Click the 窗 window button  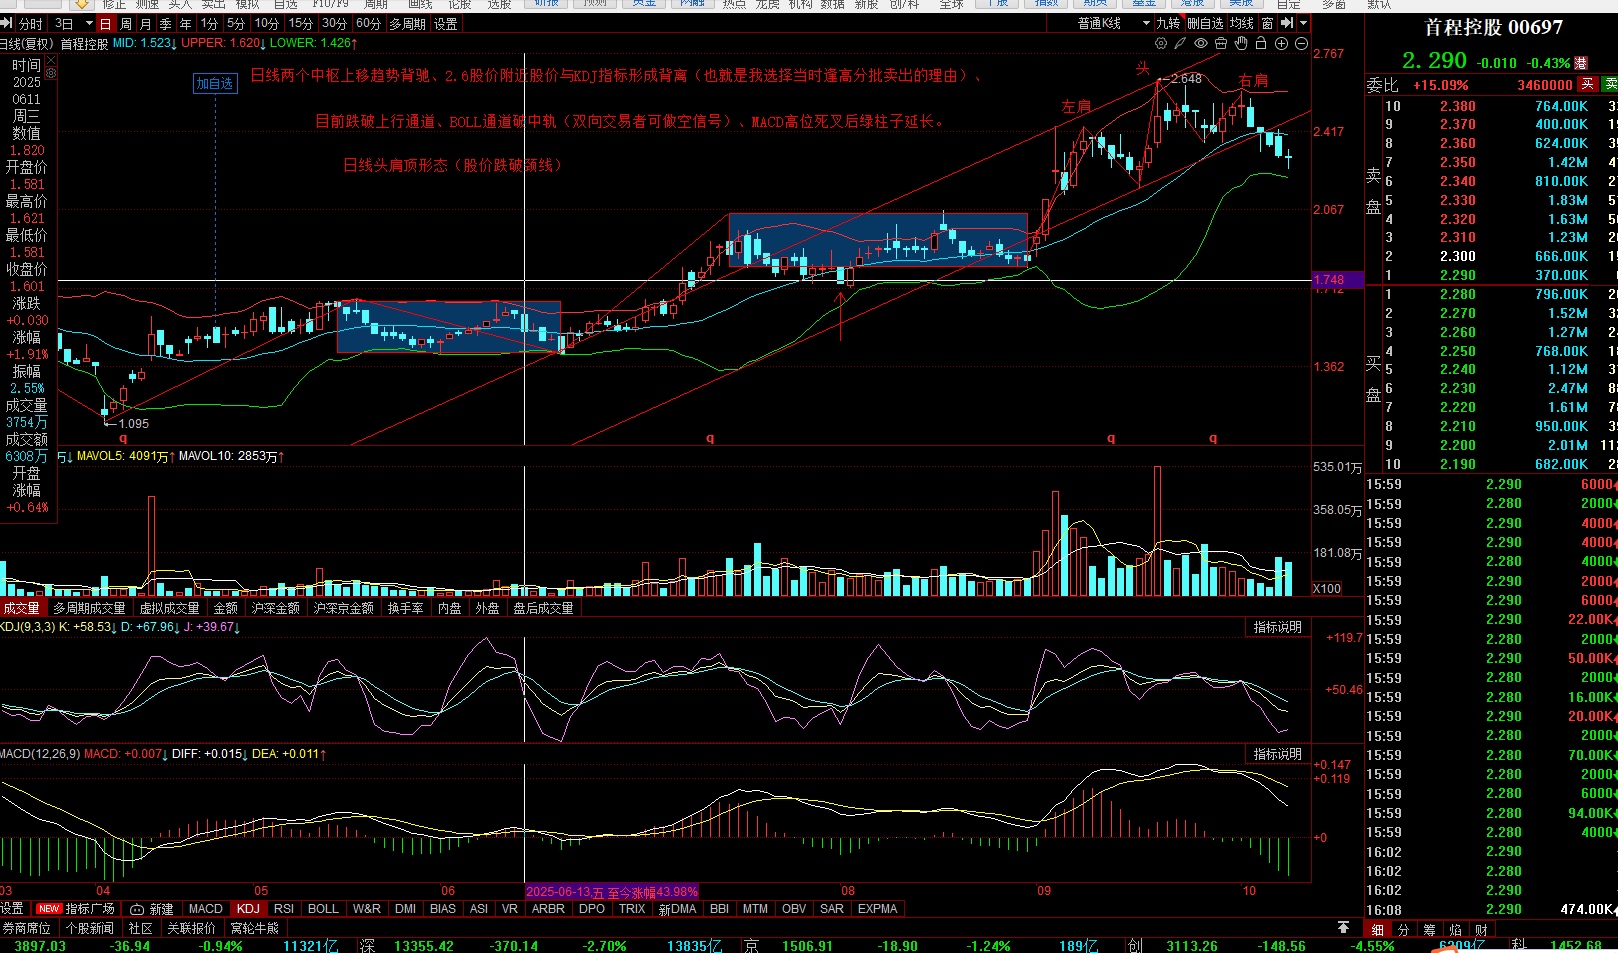1268,23
